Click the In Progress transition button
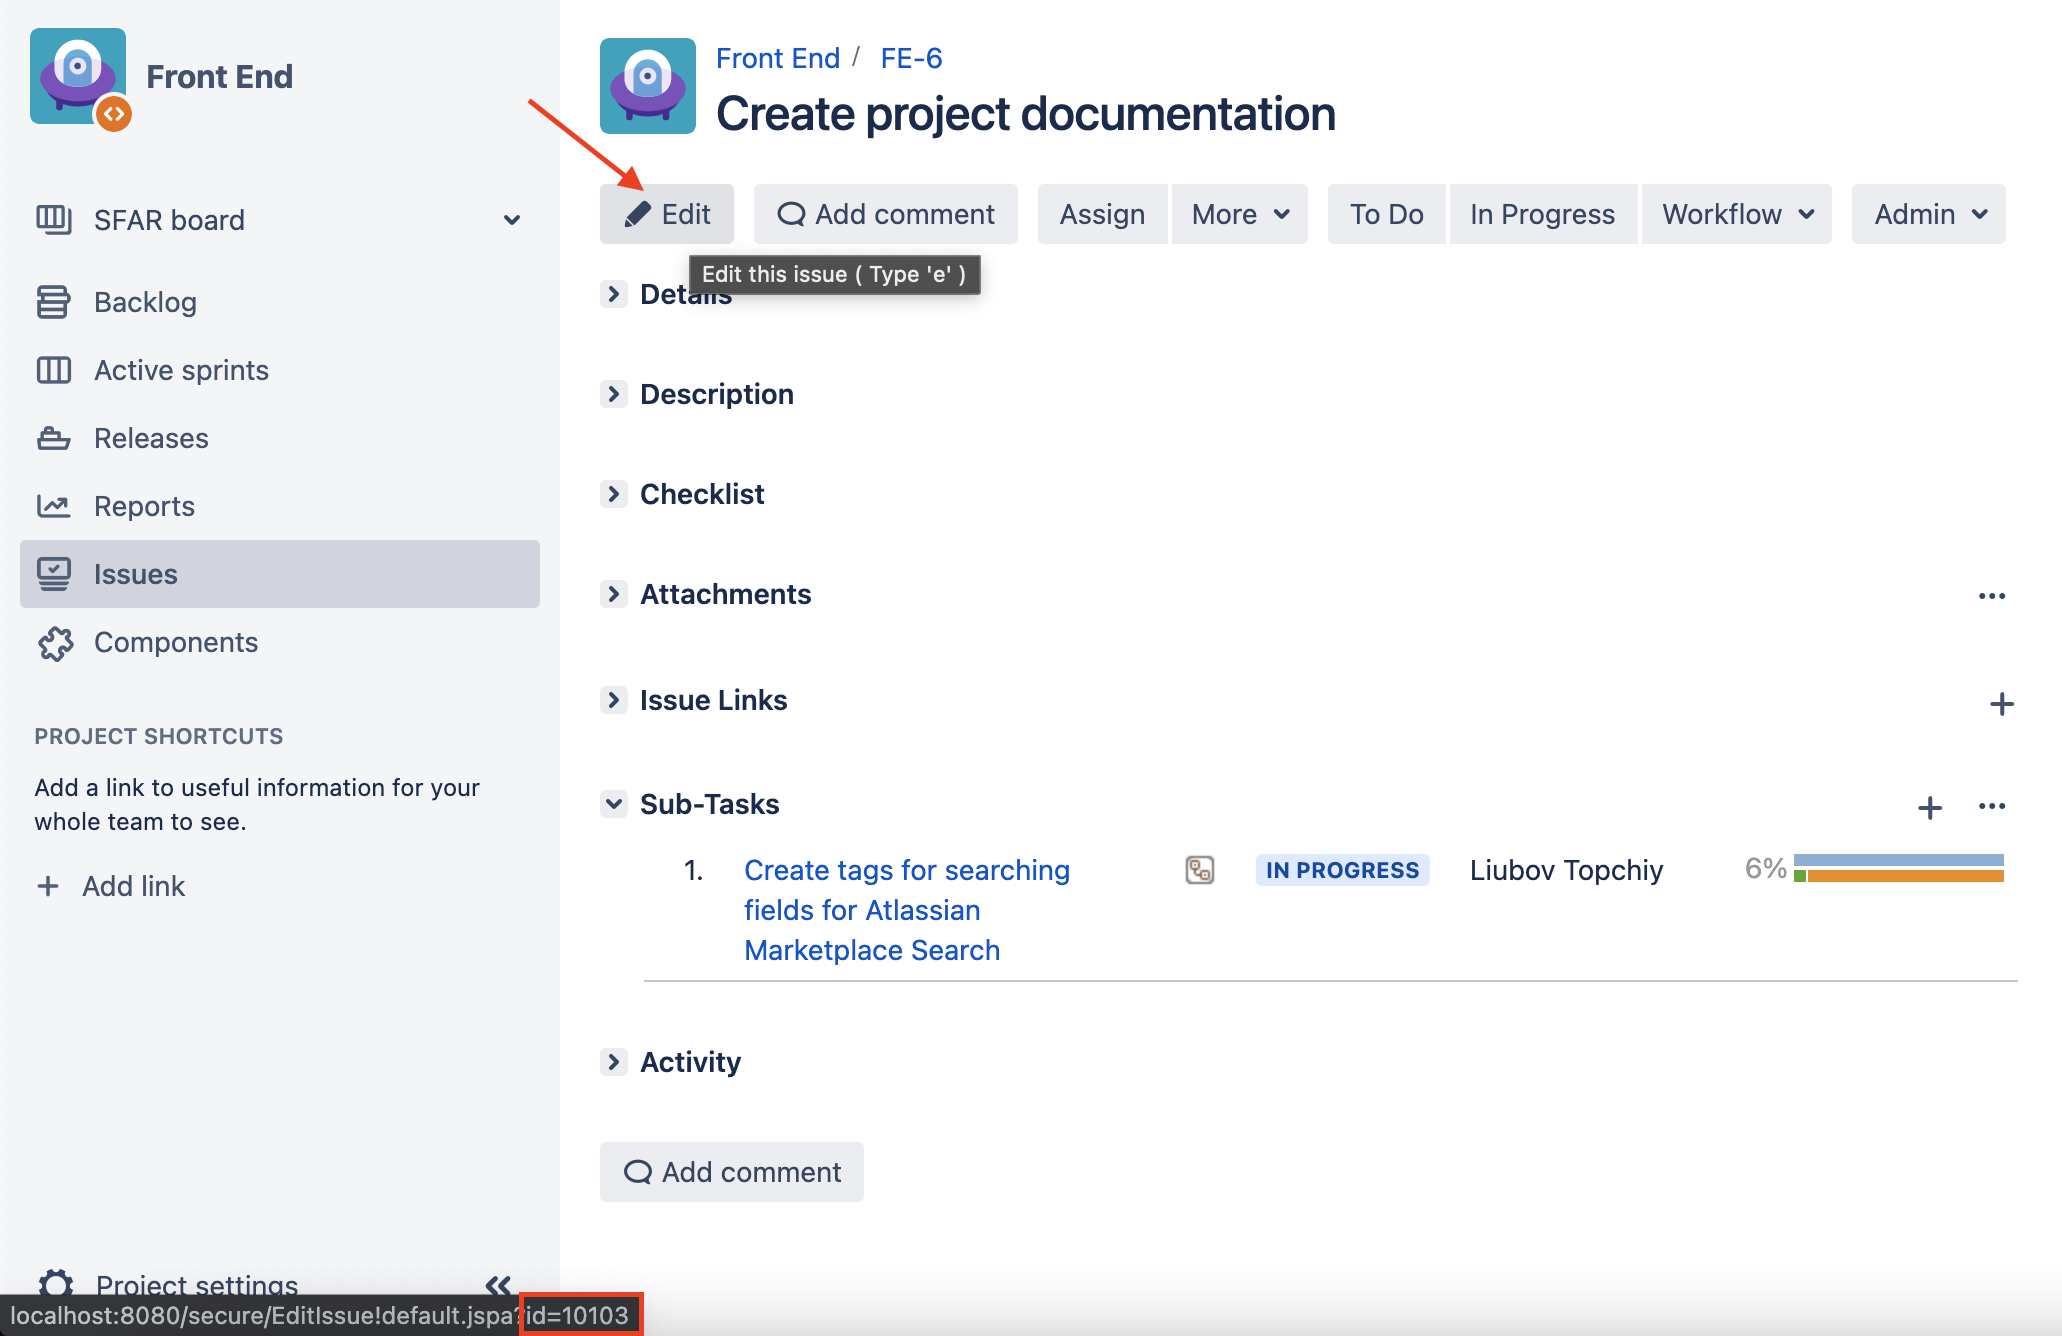Viewport: 2062px width, 1336px height. click(x=1542, y=214)
